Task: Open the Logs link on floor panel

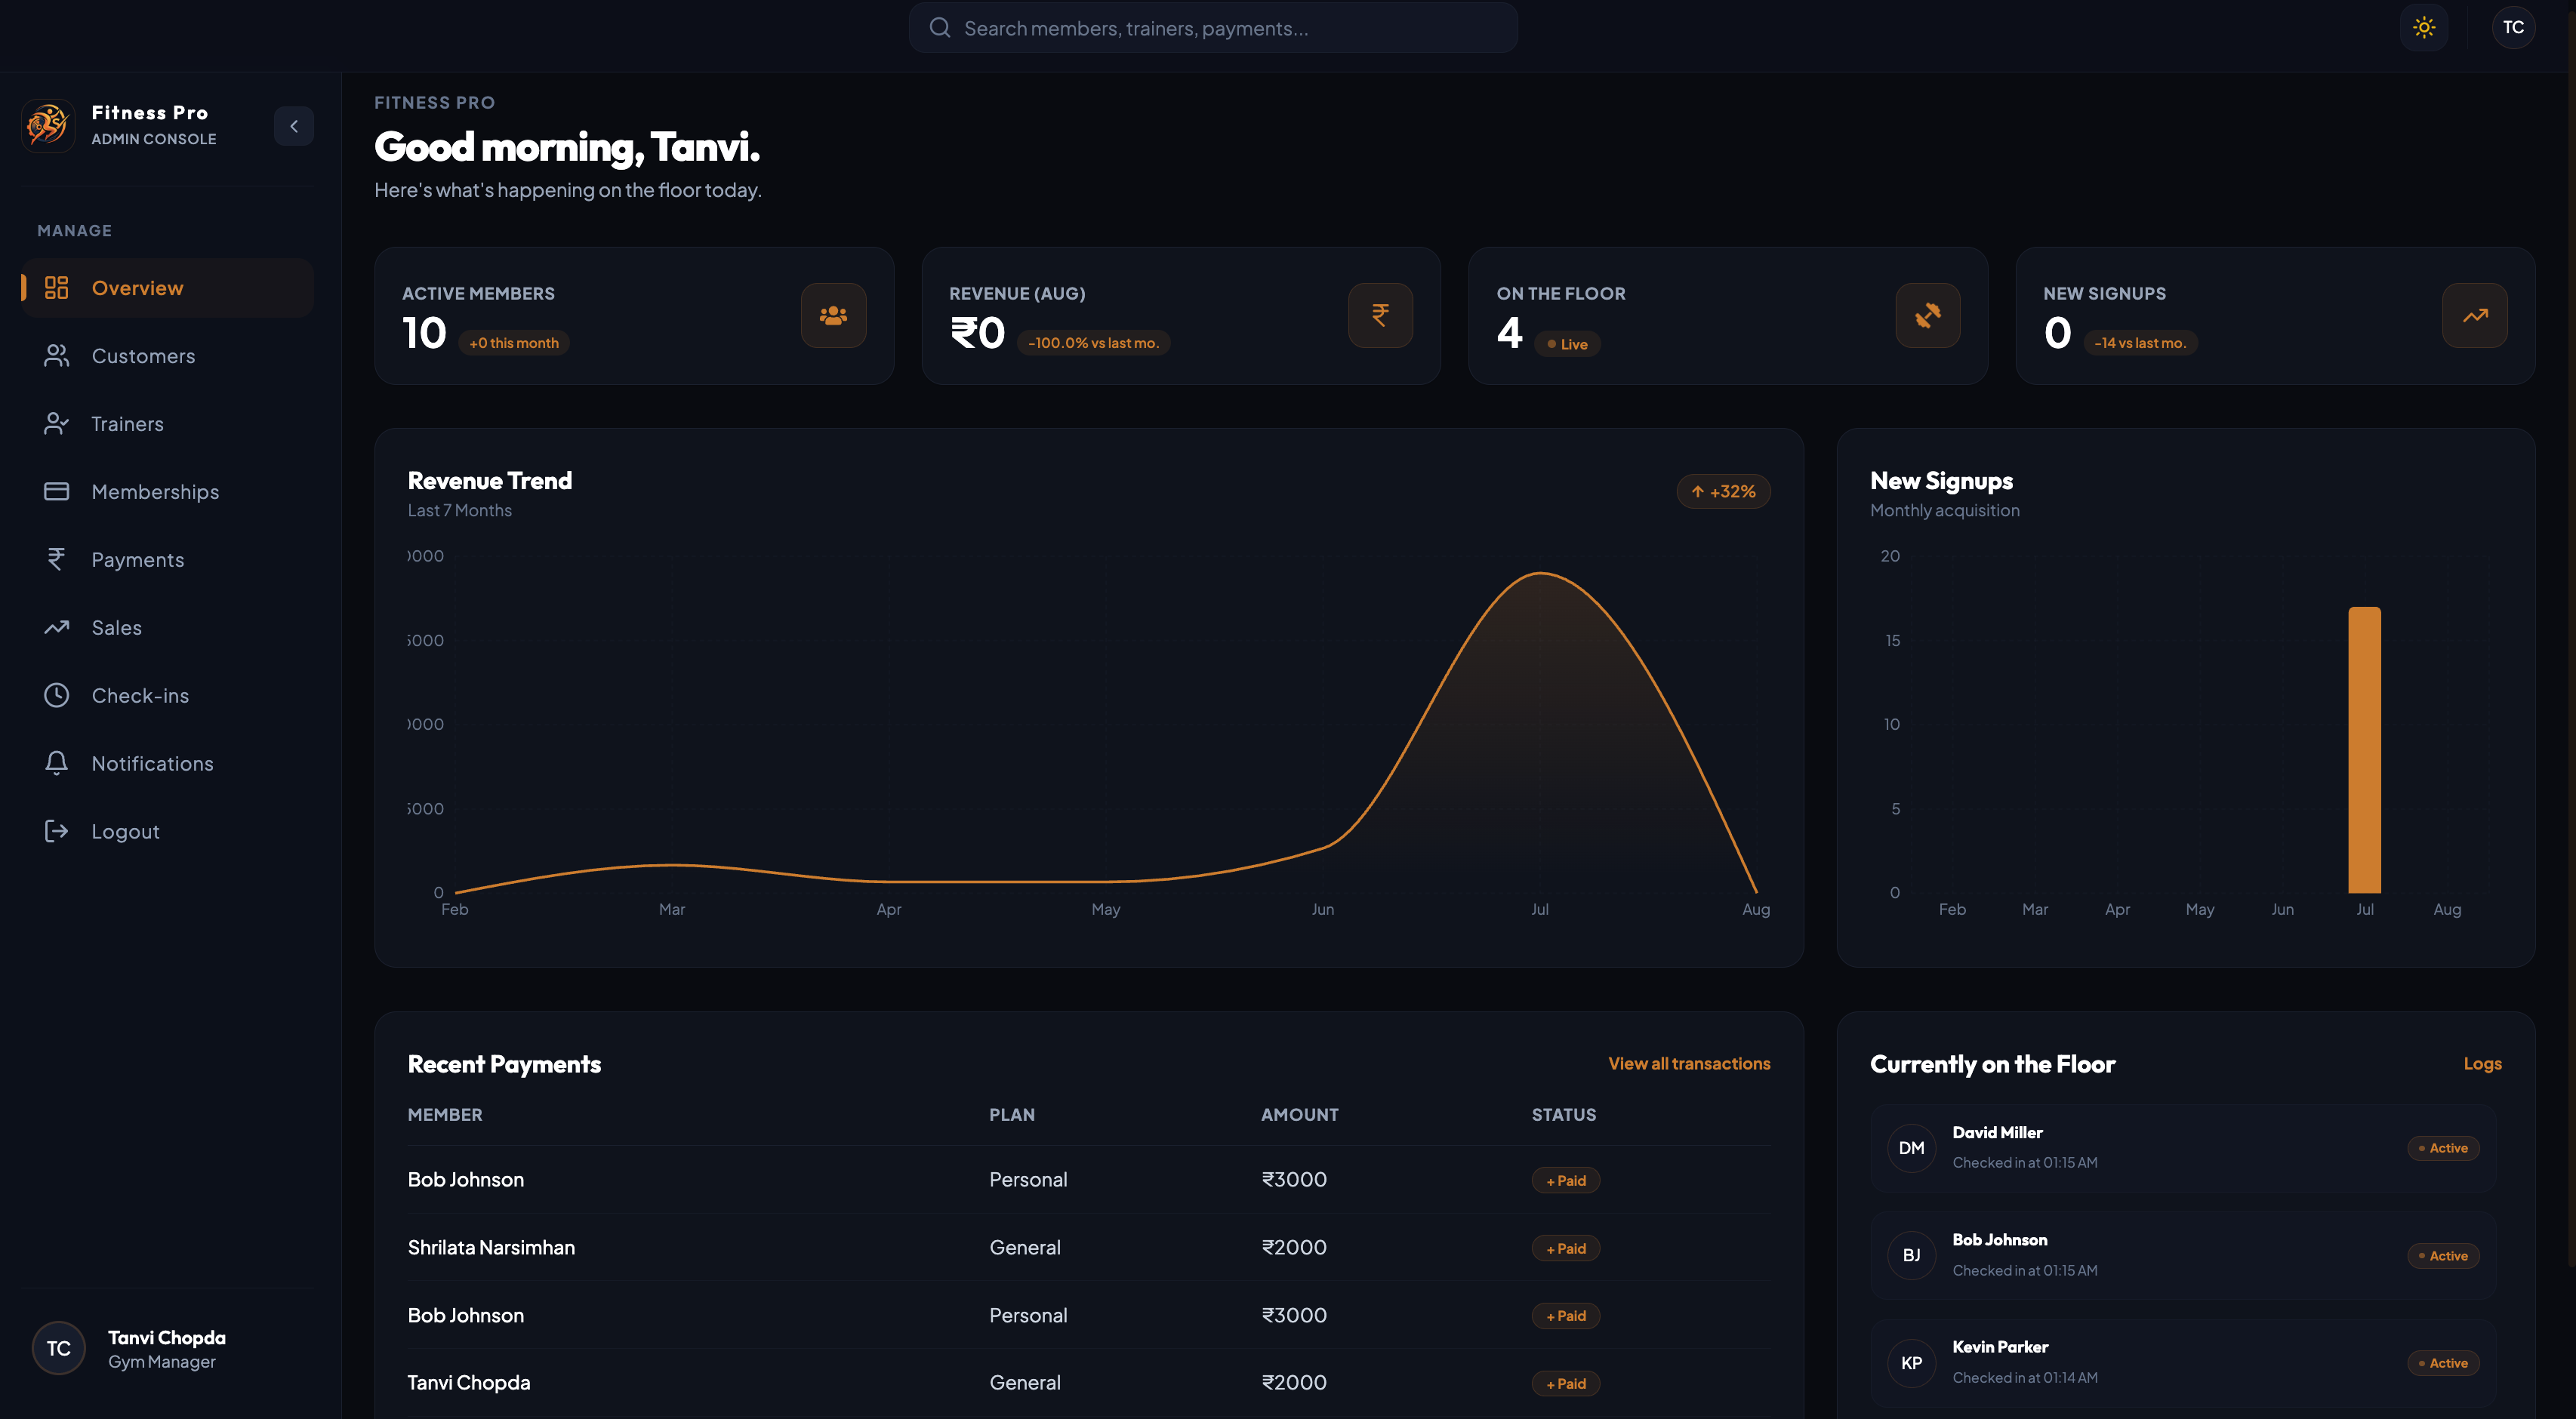Action: 2482,1063
